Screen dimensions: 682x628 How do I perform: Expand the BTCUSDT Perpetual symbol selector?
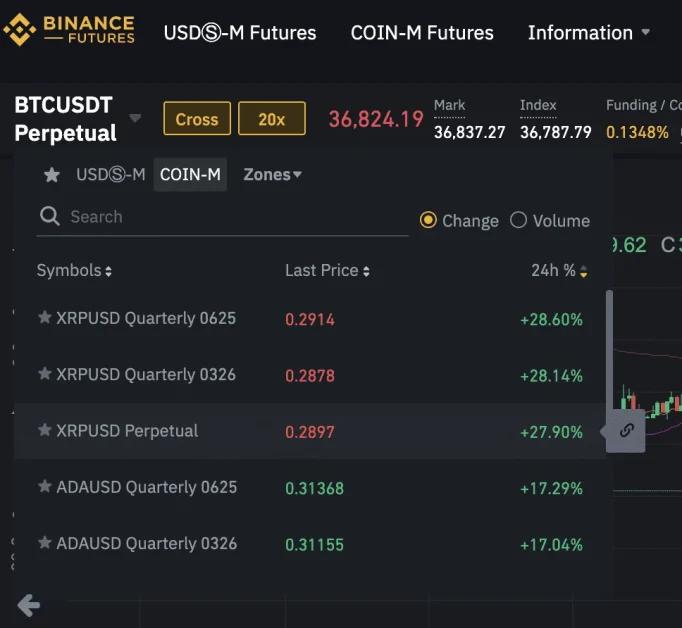point(135,119)
